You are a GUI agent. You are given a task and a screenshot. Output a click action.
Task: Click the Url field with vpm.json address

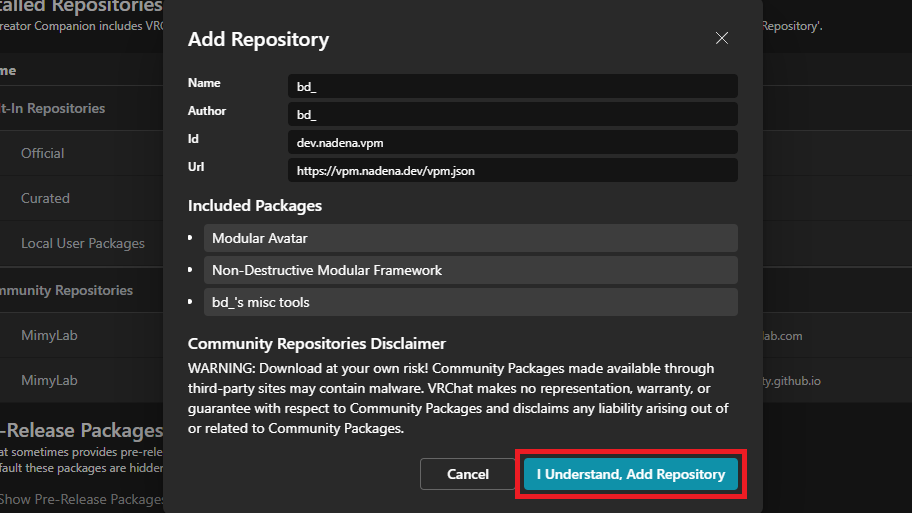(512, 171)
